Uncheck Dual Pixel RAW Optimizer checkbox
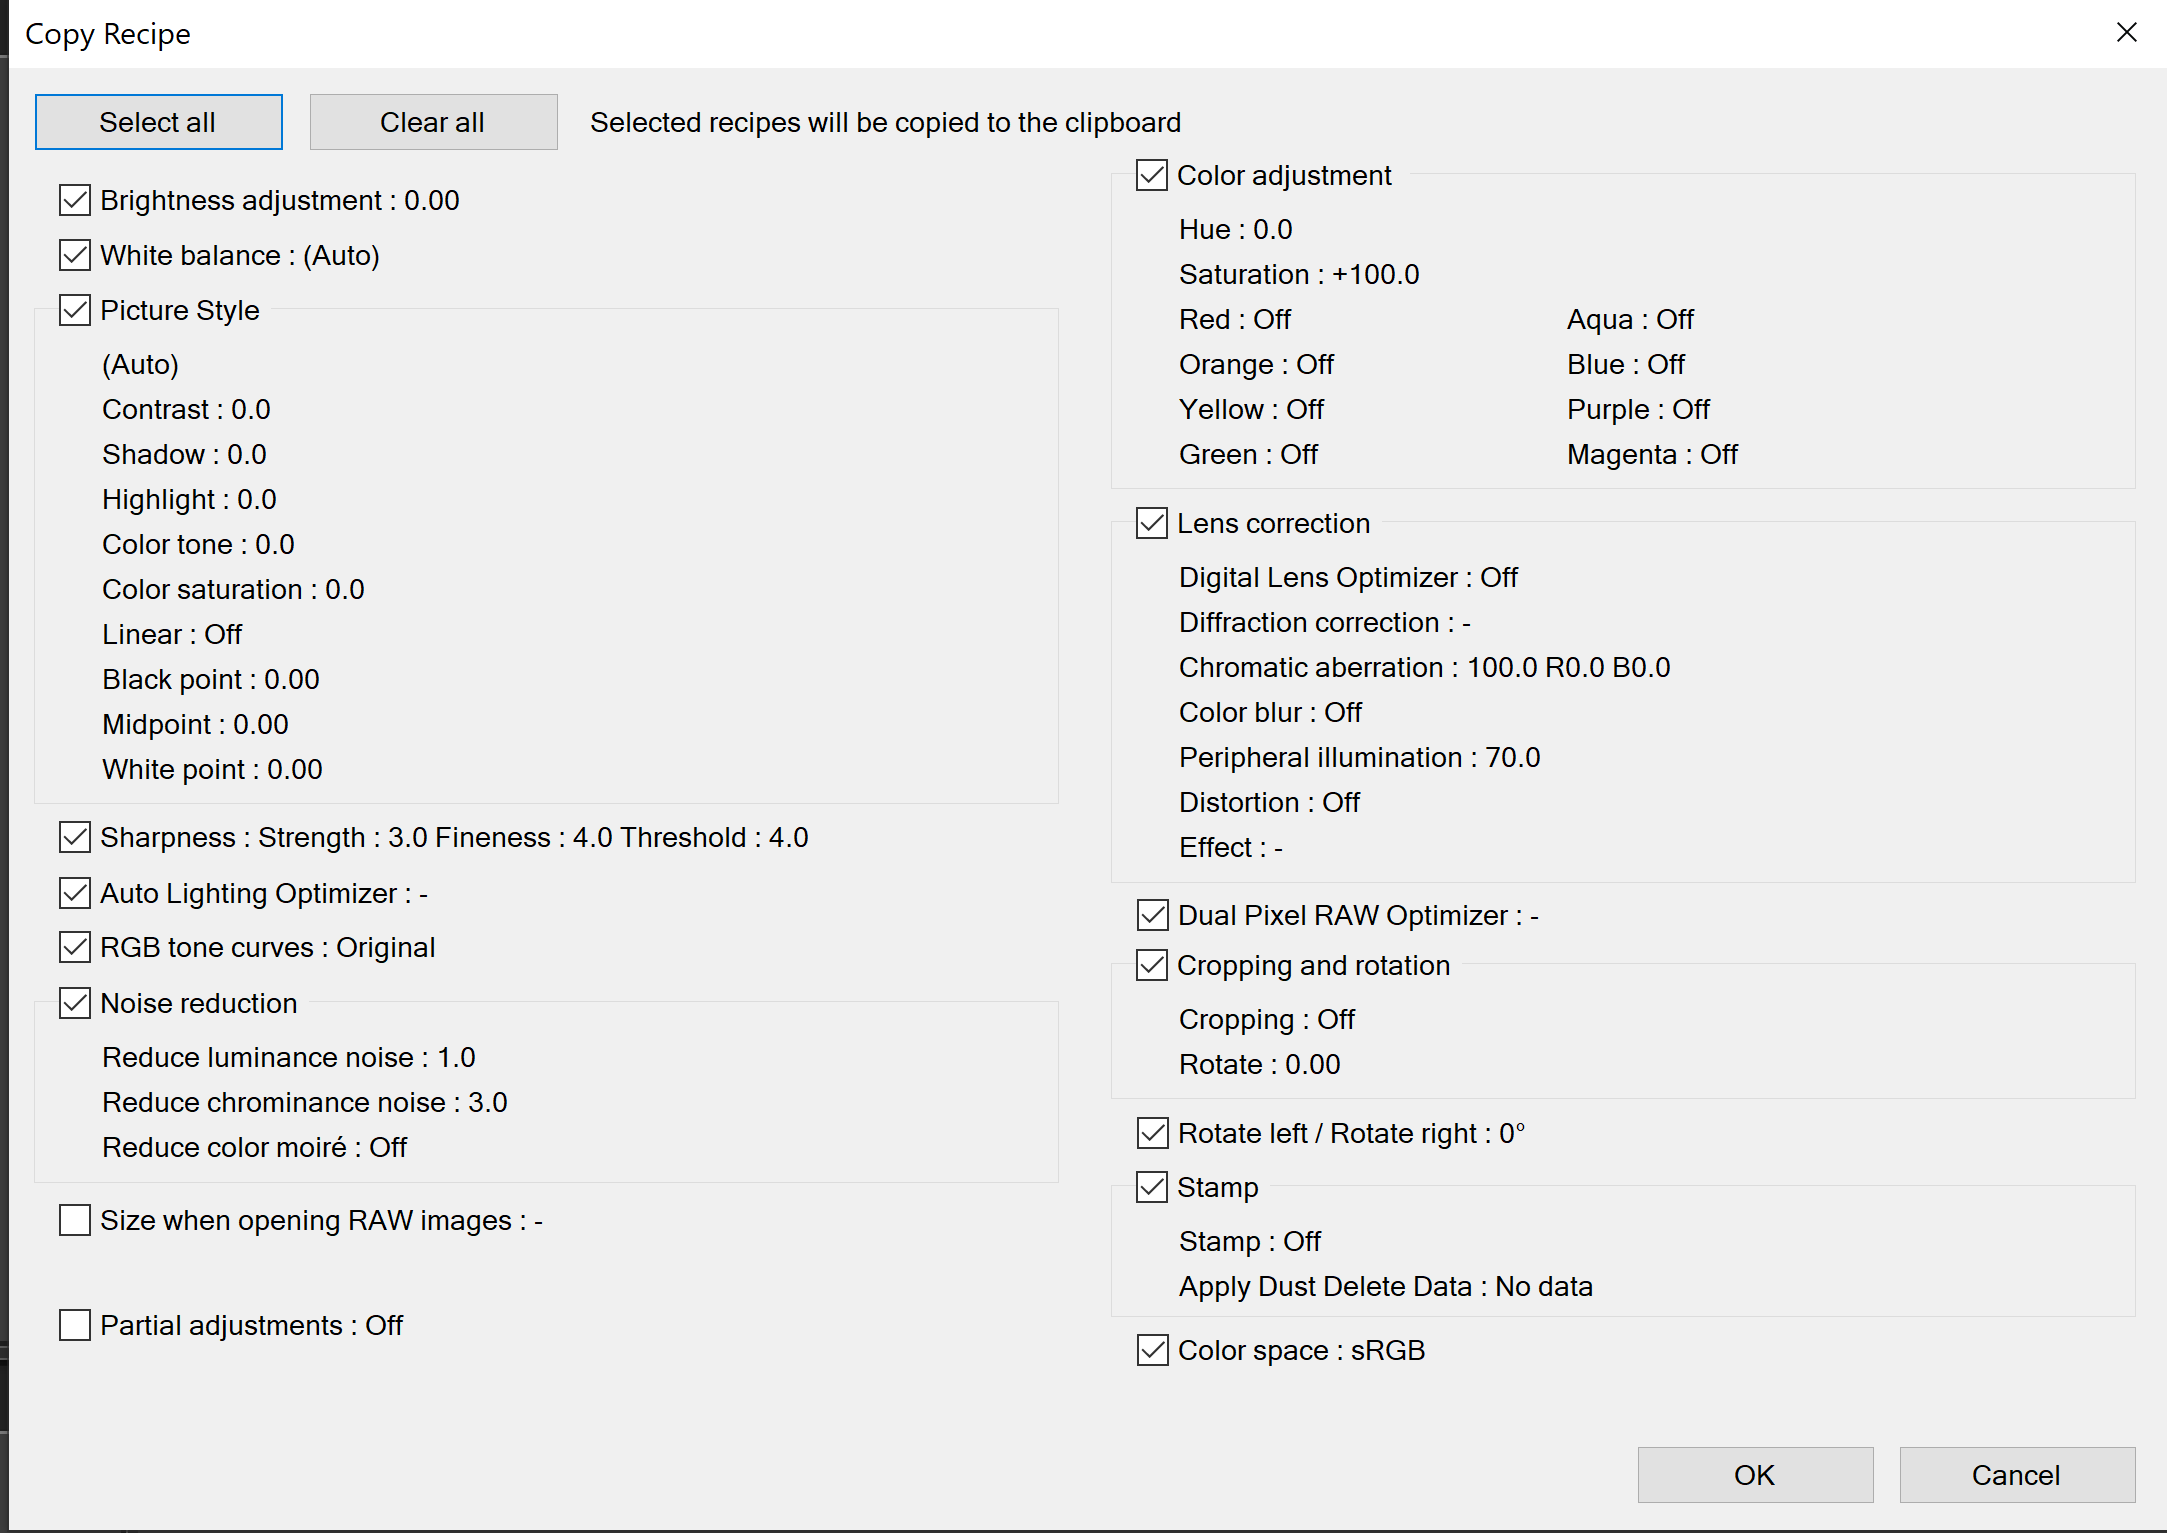The width and height of the screenshot is (2167, 1533). click(x=1152, y=916)
